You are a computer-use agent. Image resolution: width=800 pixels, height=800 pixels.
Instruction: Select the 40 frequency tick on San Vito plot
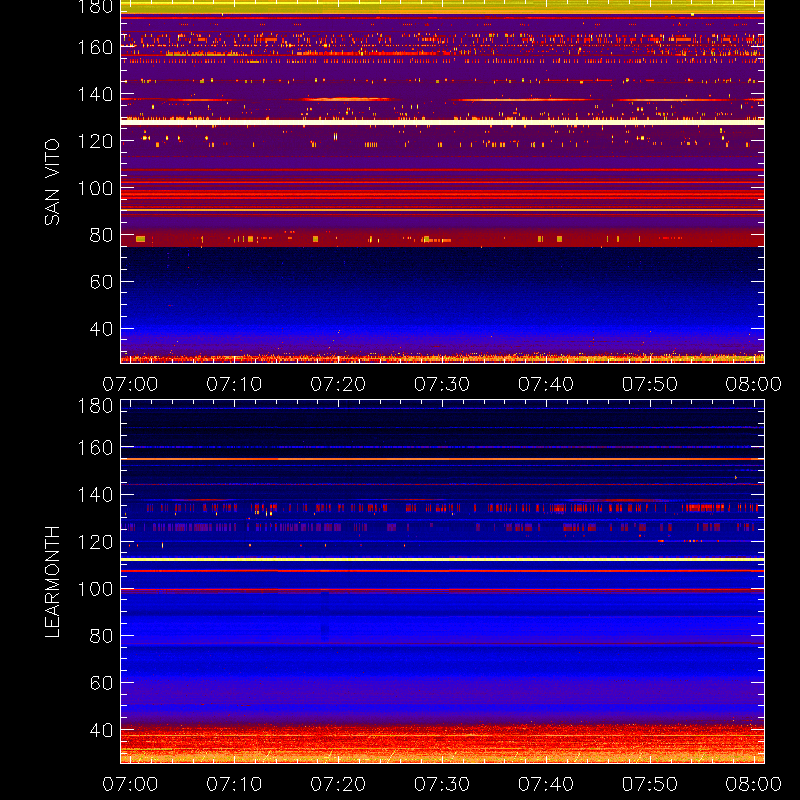(101, 329)
